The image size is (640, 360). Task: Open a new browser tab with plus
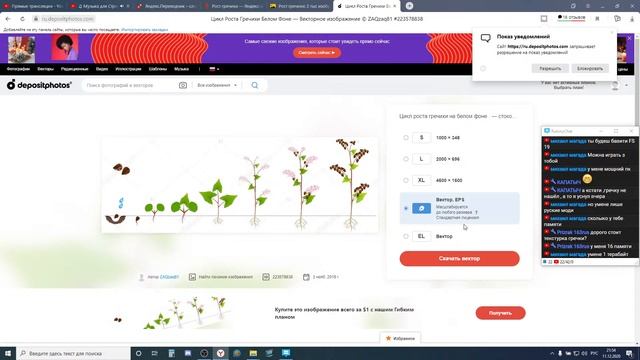coord(409,6)
